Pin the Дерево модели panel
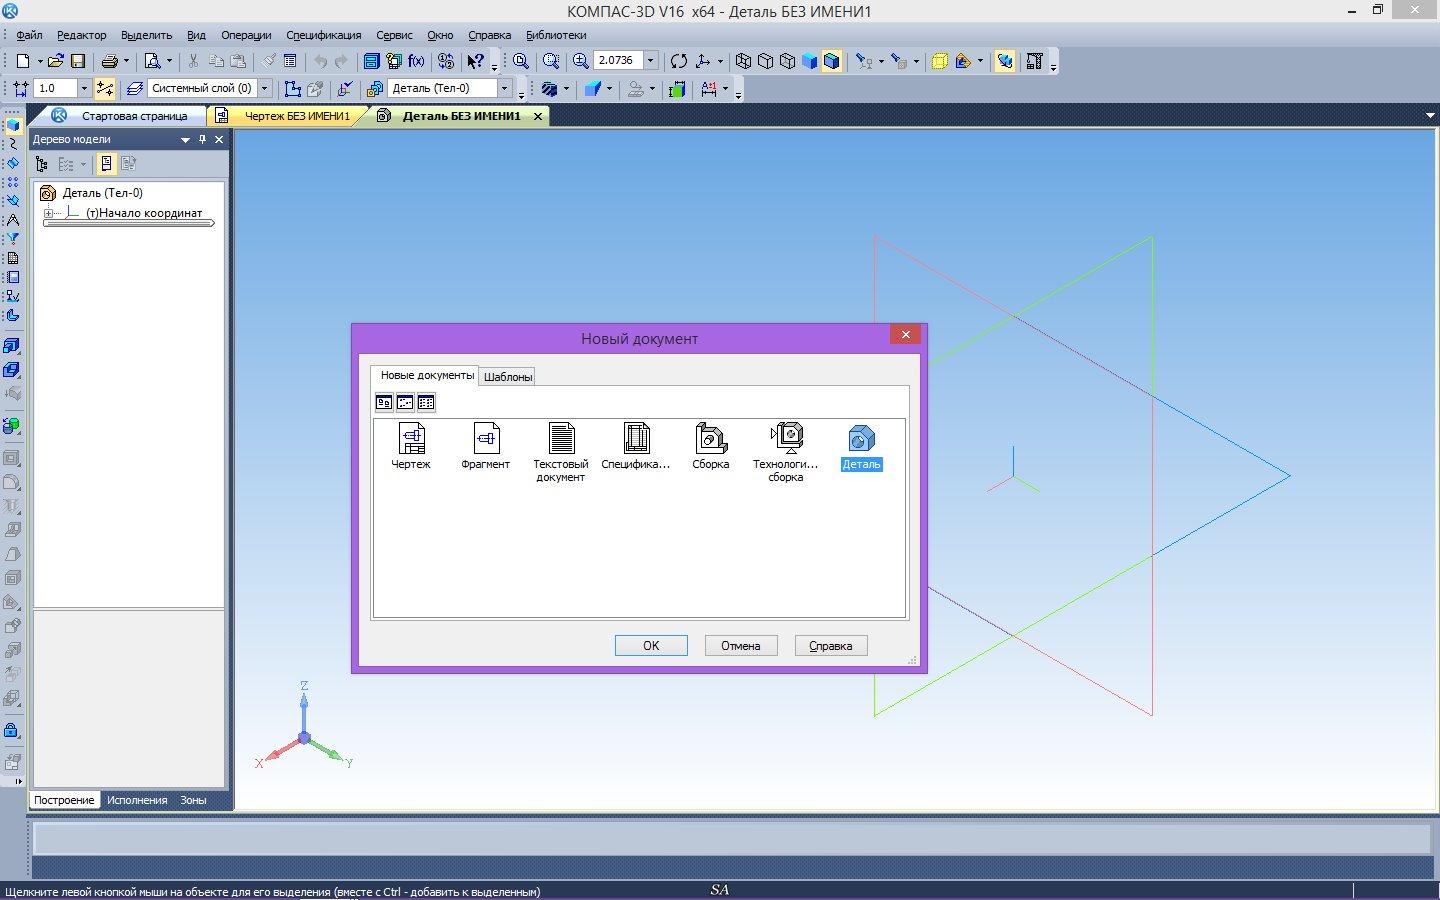The width and height of the screenshot is (1440, 900). click(x=202, y=139)
